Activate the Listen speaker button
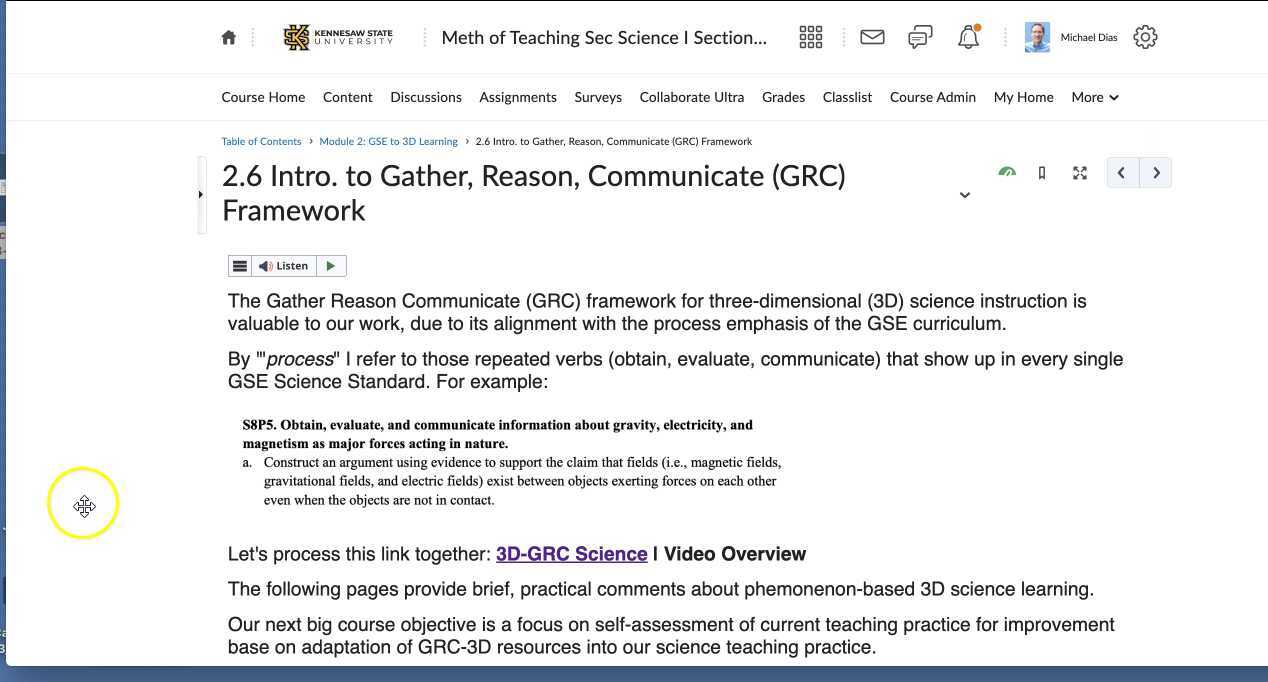This screenshot has width=1268, height=682. click(285, 265)
